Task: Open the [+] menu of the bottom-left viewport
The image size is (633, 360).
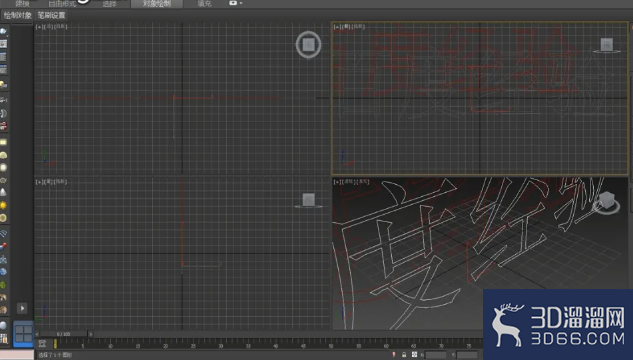Action: 38,182
